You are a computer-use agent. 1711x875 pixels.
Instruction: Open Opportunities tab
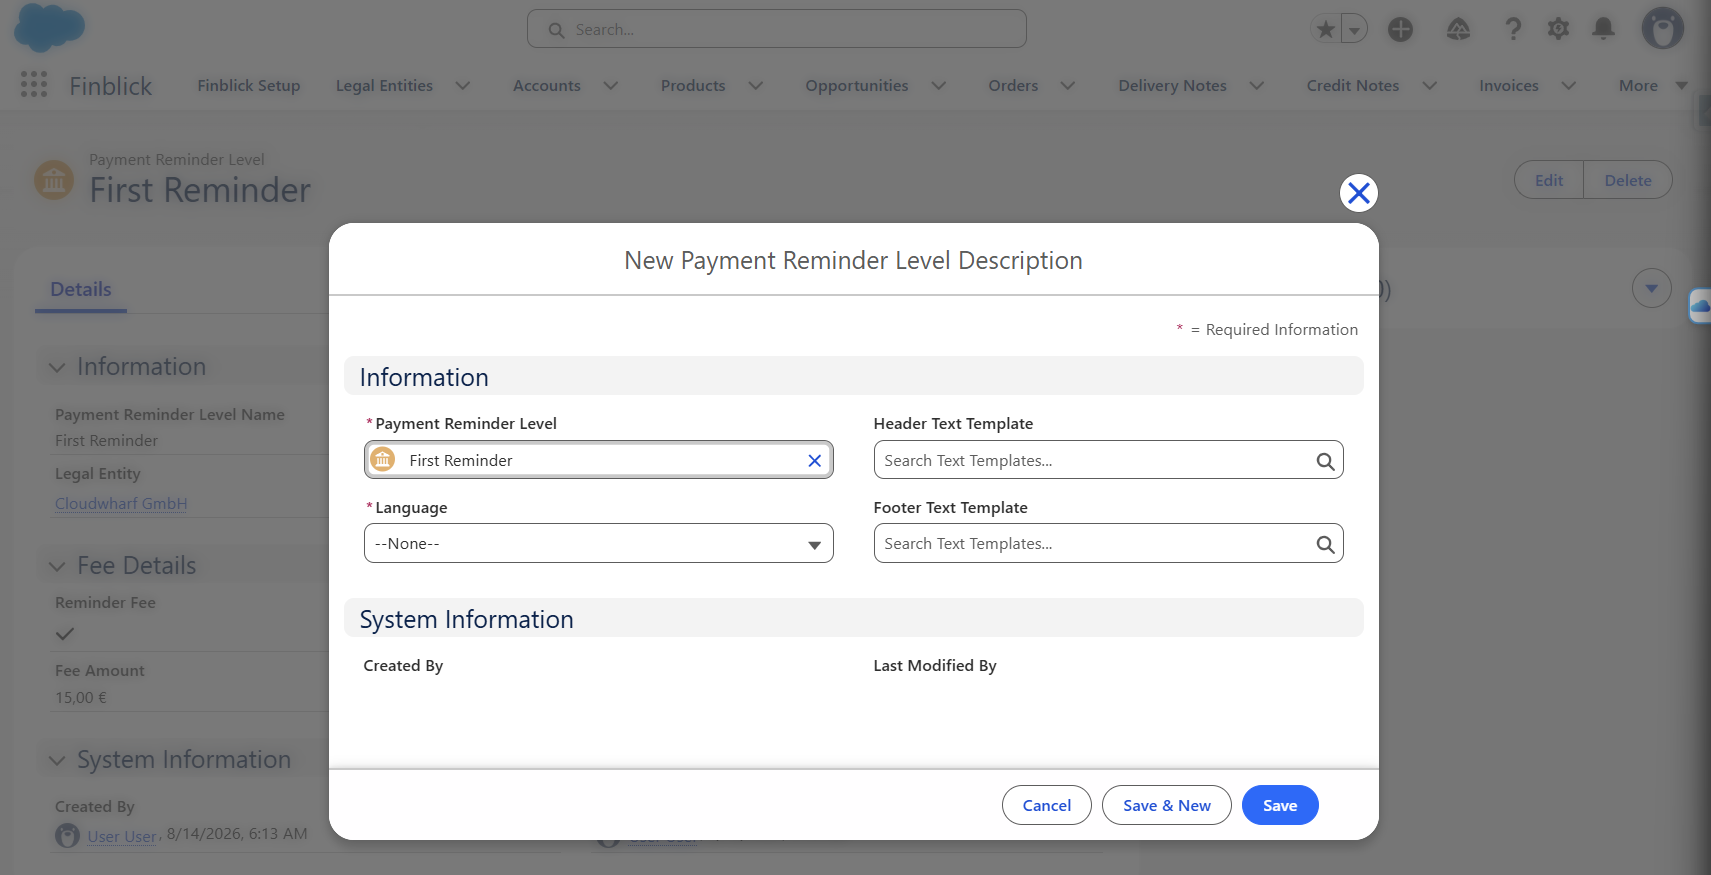[857, 86]
